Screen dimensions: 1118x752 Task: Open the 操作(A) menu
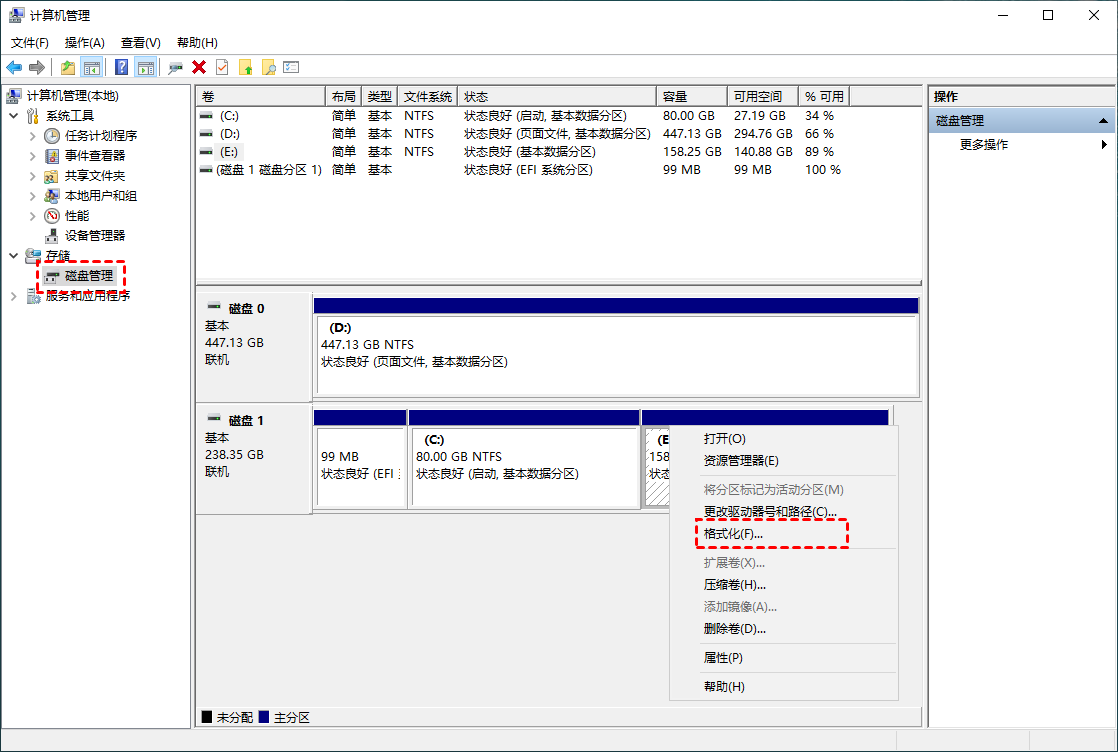(x=84, y=43)
